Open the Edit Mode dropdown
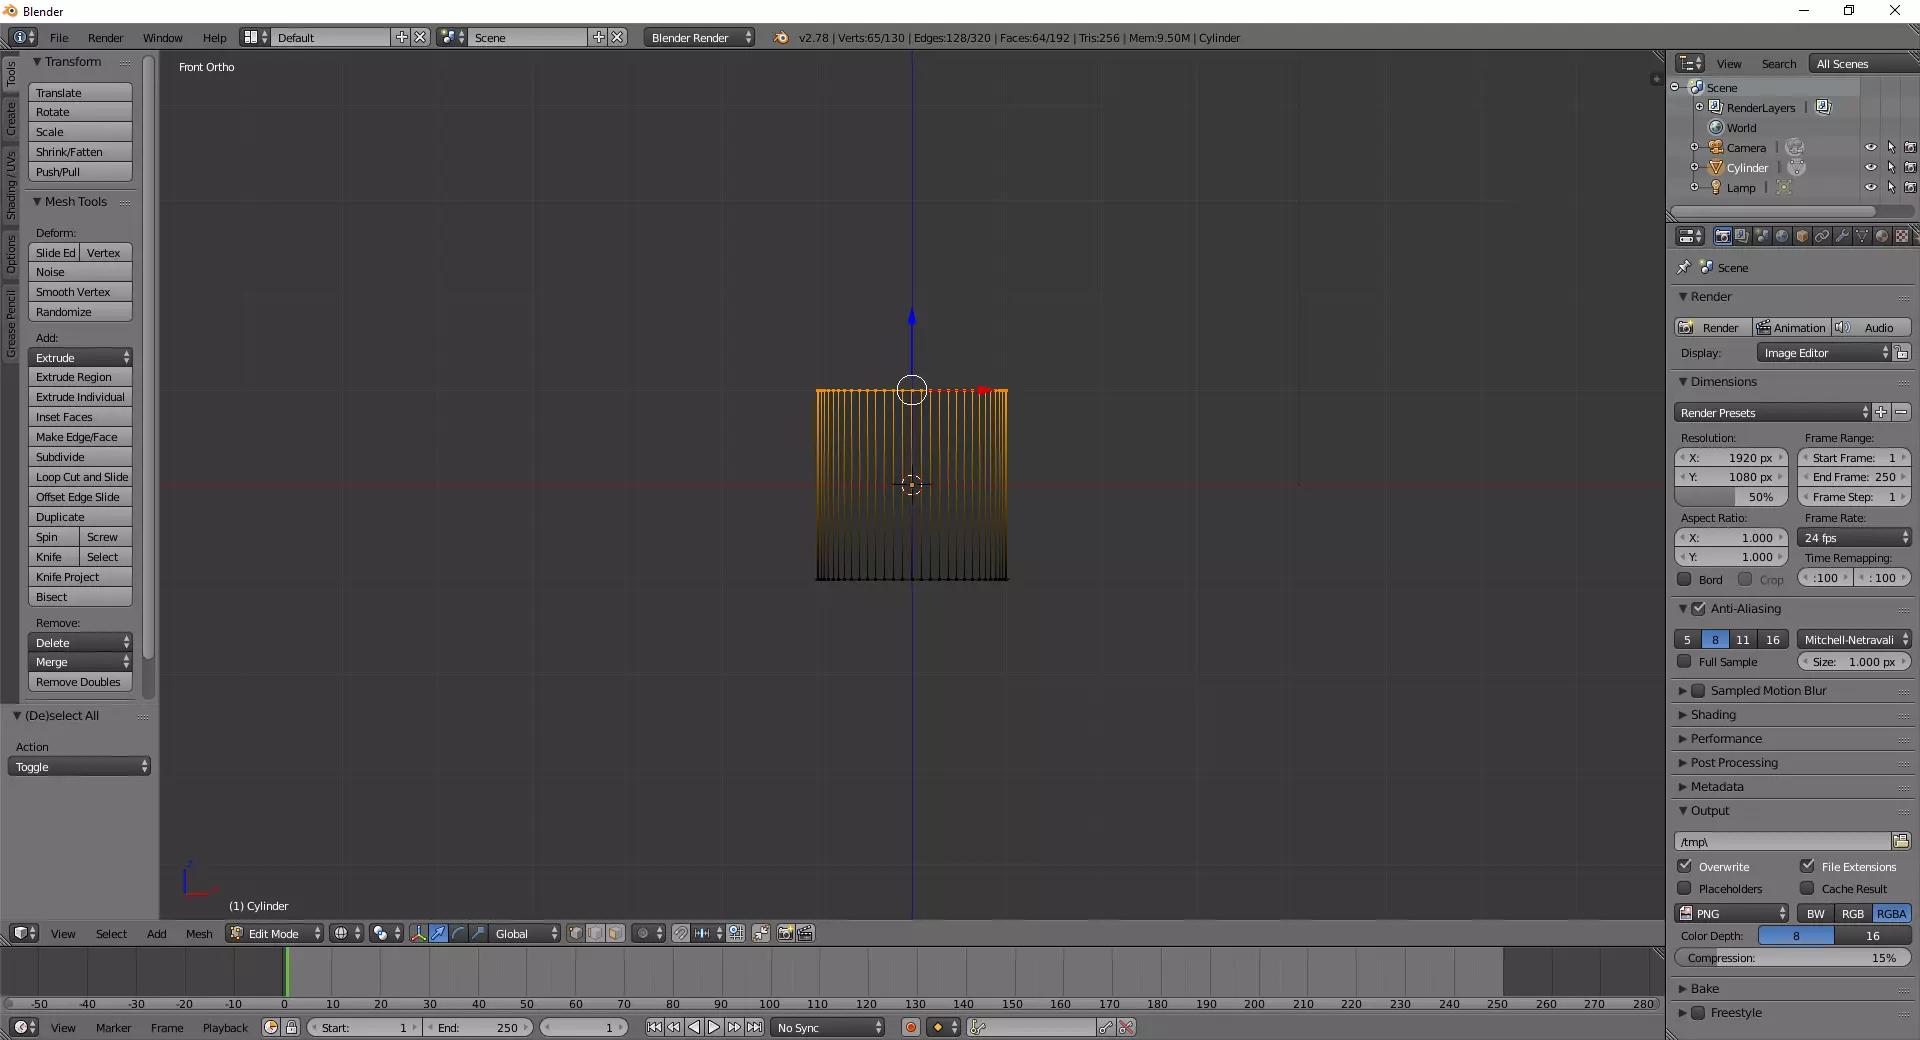This screenshot has height=1040, width=1920. [275, 933]
